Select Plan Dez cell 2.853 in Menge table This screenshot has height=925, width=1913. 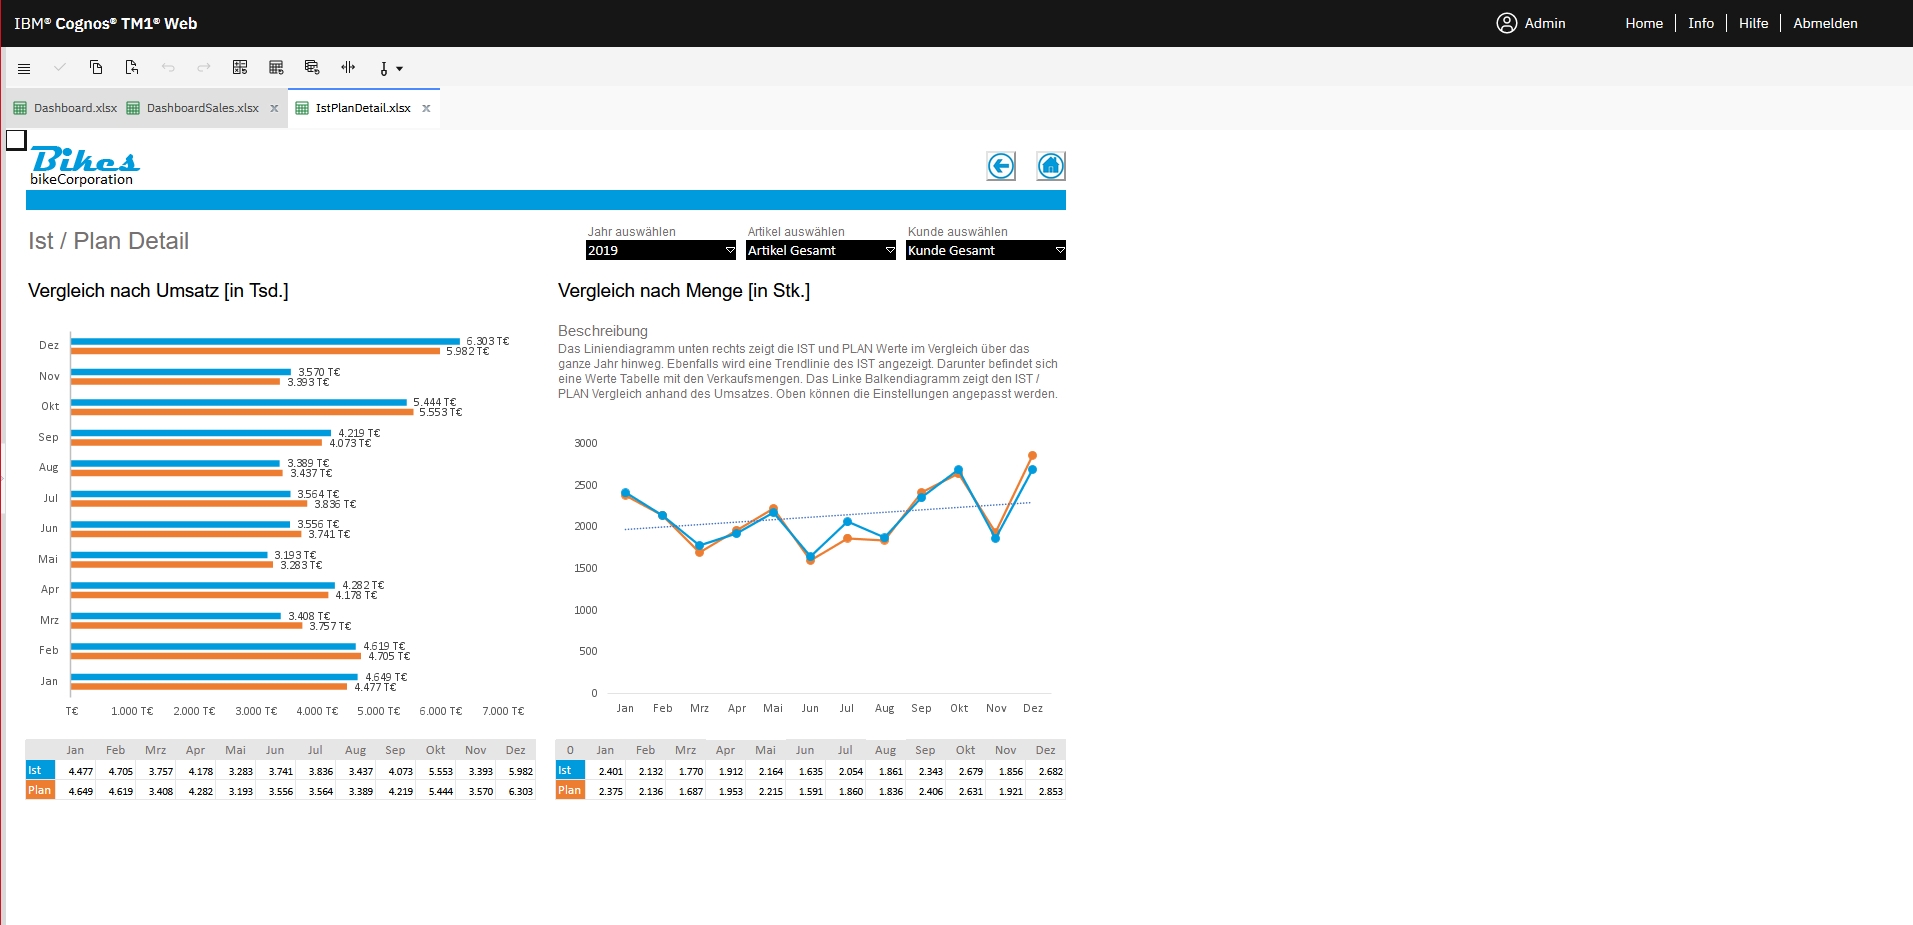pos(1046,791)
